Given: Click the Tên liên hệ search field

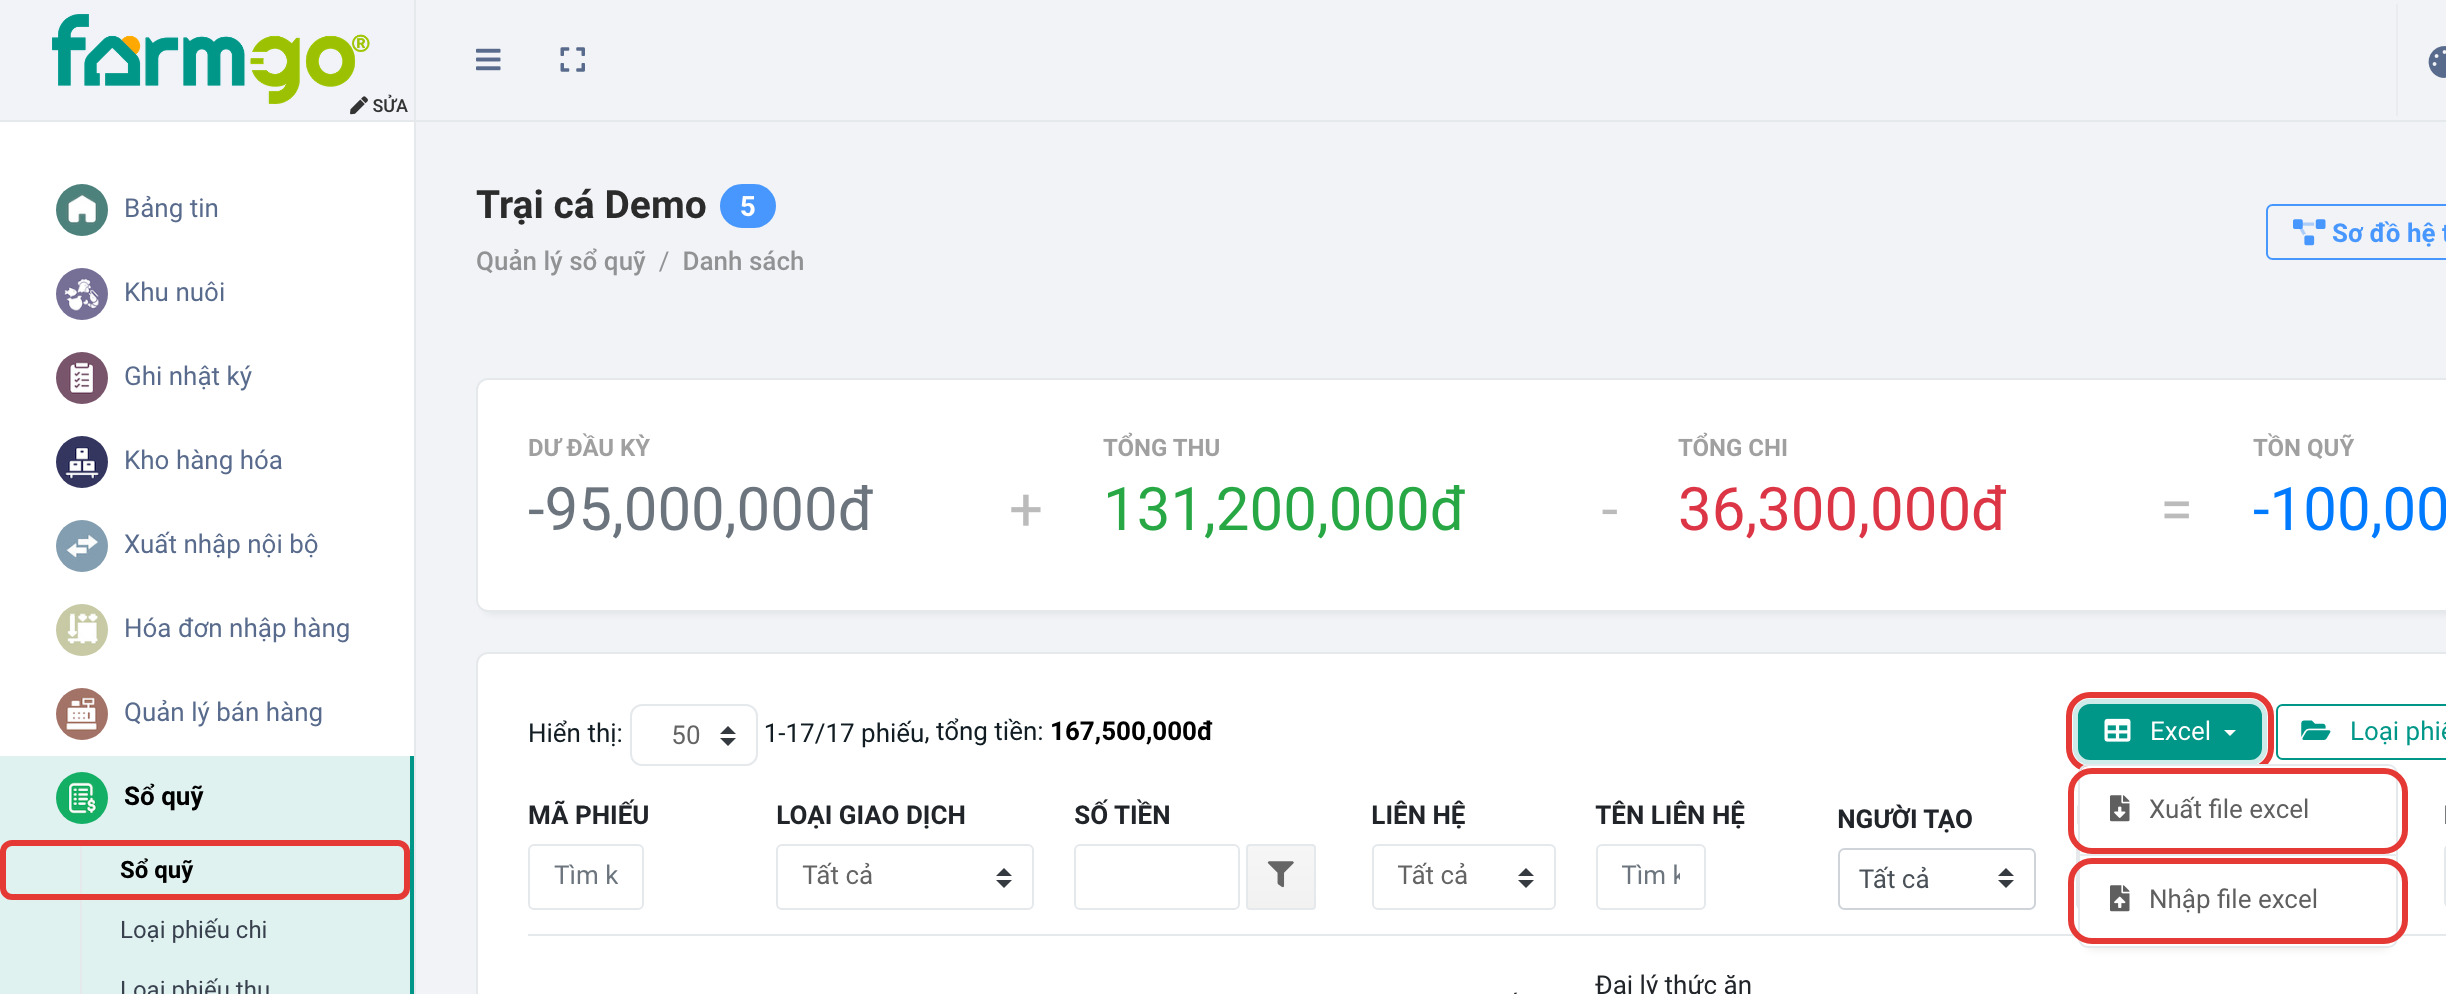Looking at the screenshot, I should point(1650,876).
